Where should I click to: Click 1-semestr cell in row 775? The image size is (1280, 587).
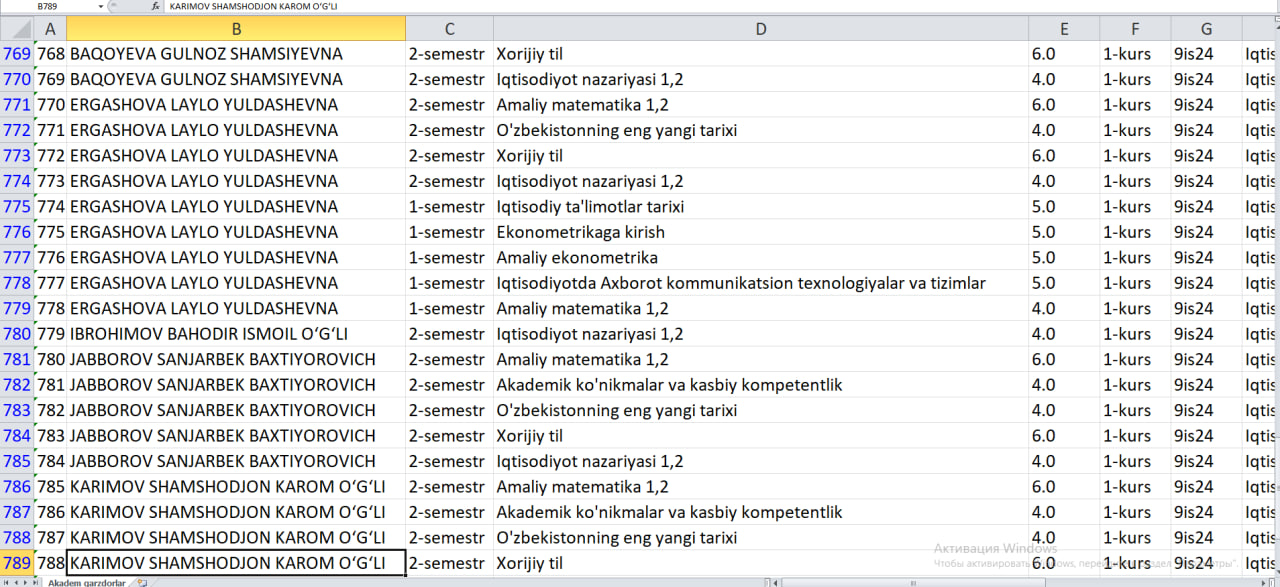(x=447, y=207)
